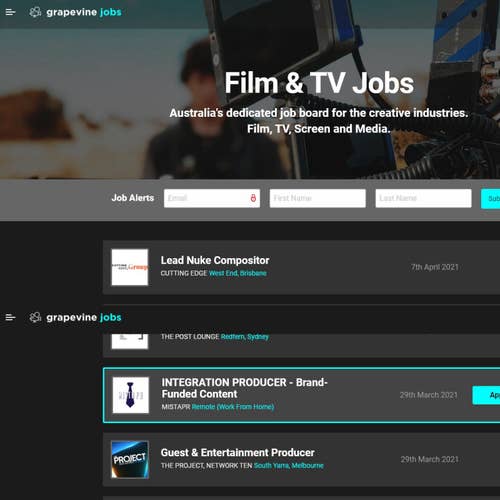Viewport: 500px width, 500px height.
Task: Focus the Last Name input field
Action: pyautogui.click(x=423, y=198)
